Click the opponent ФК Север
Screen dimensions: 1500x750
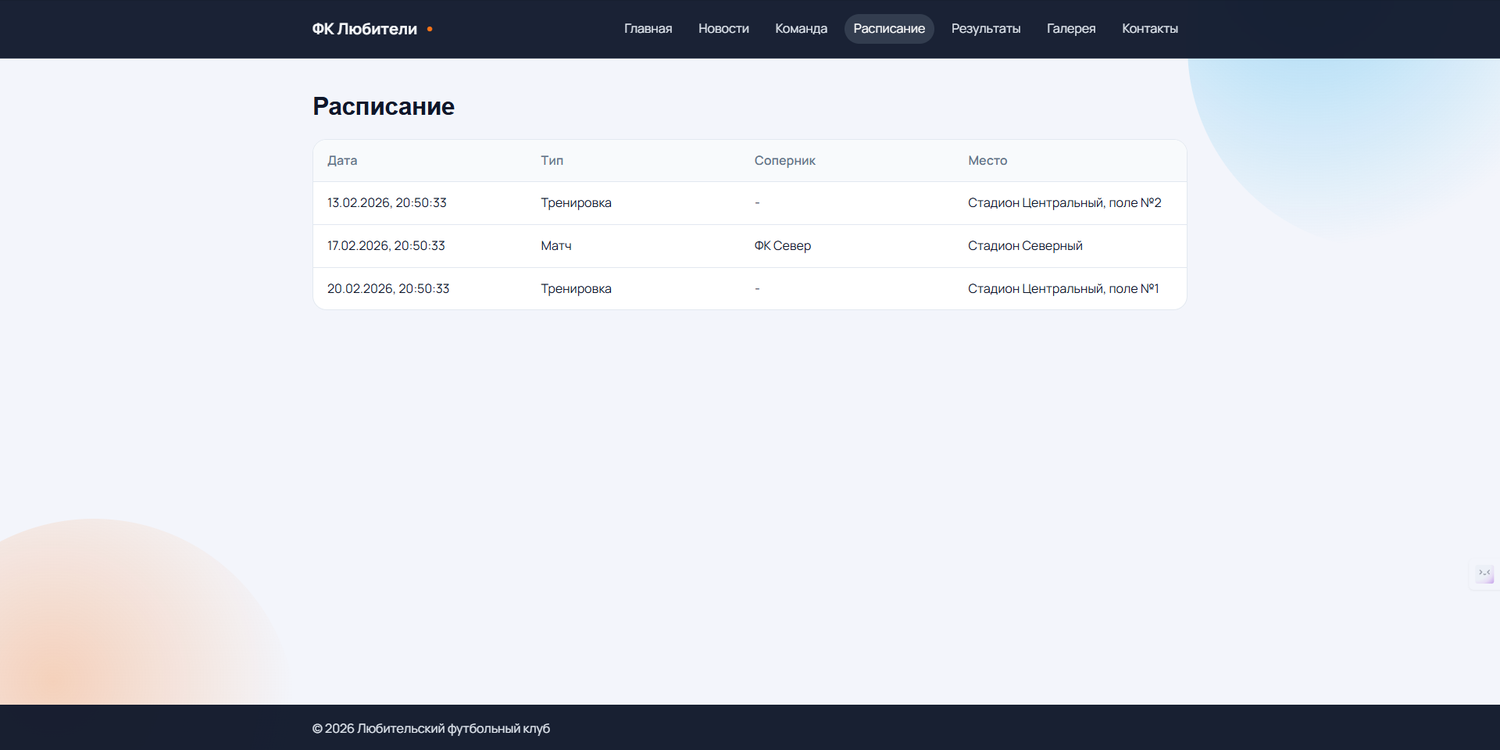[x=783, y=246]
